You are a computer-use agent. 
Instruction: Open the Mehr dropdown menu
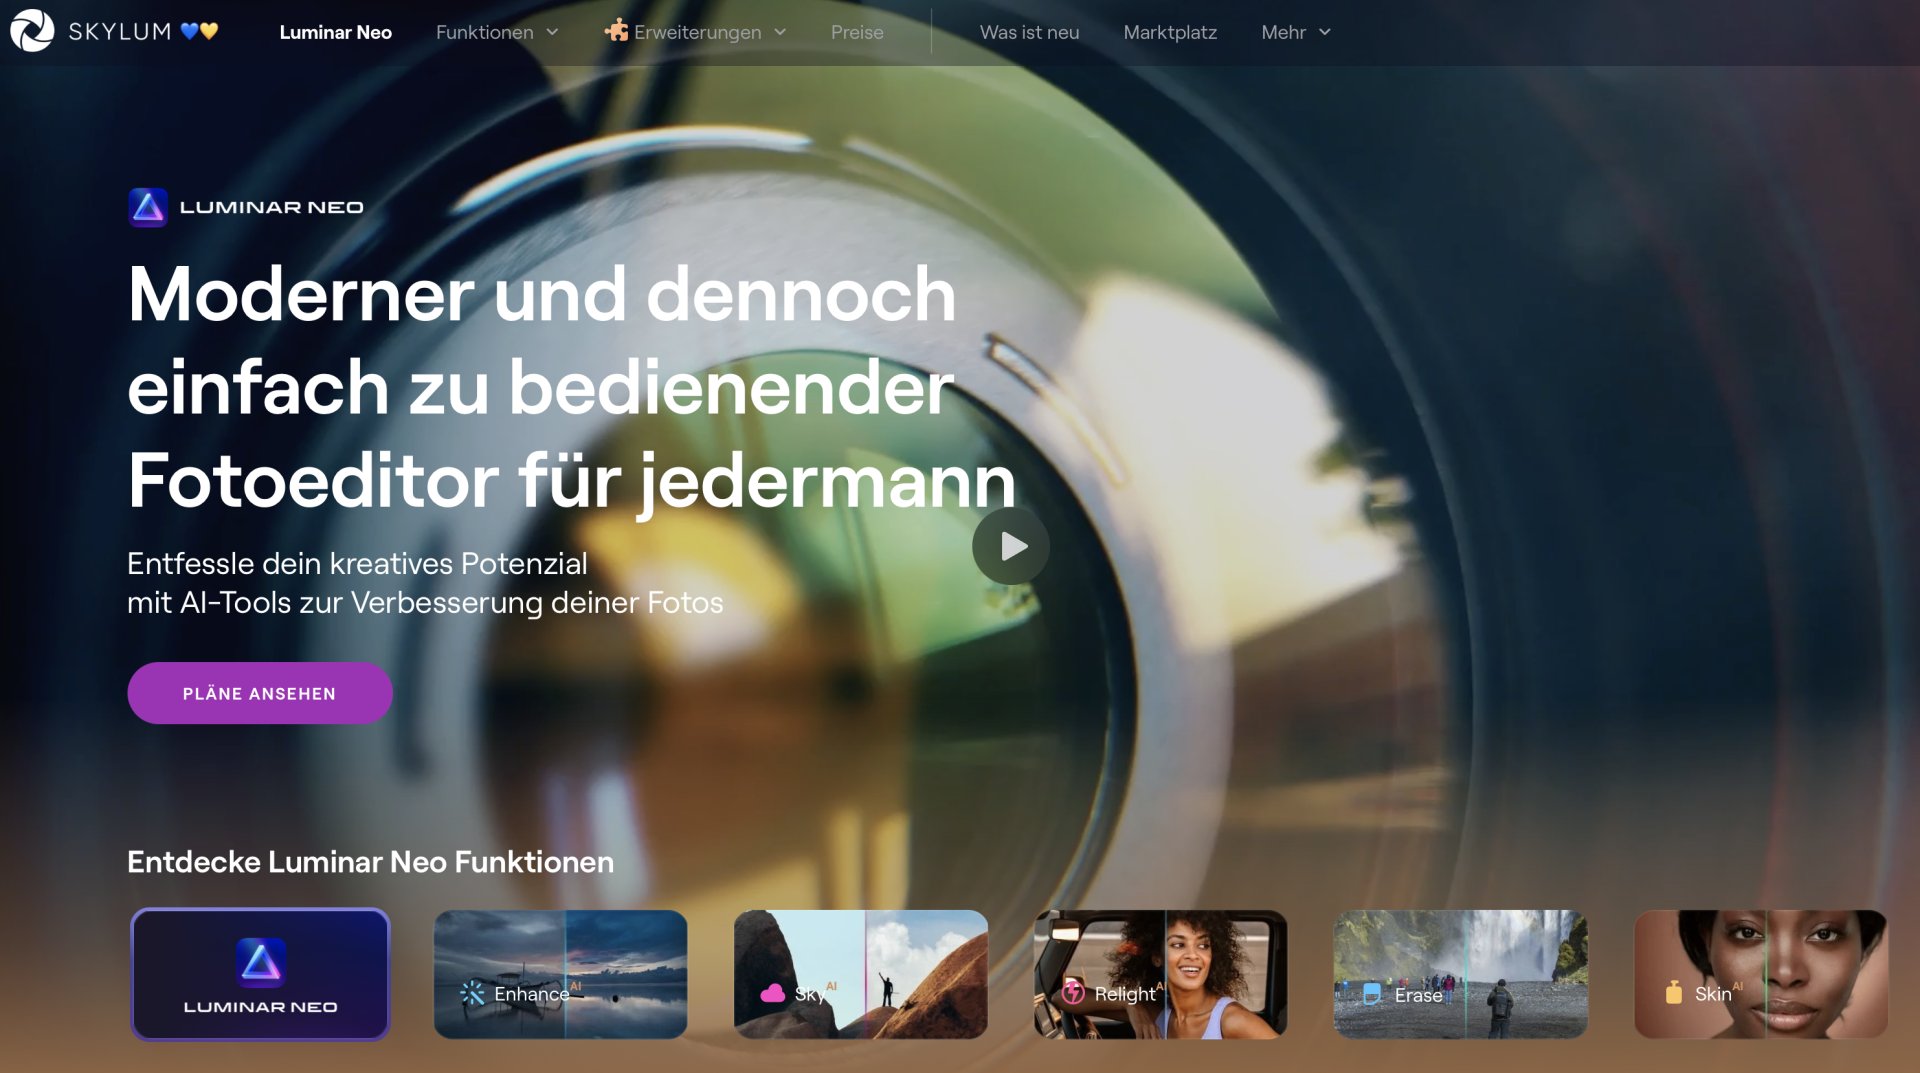coord(1295,32)
